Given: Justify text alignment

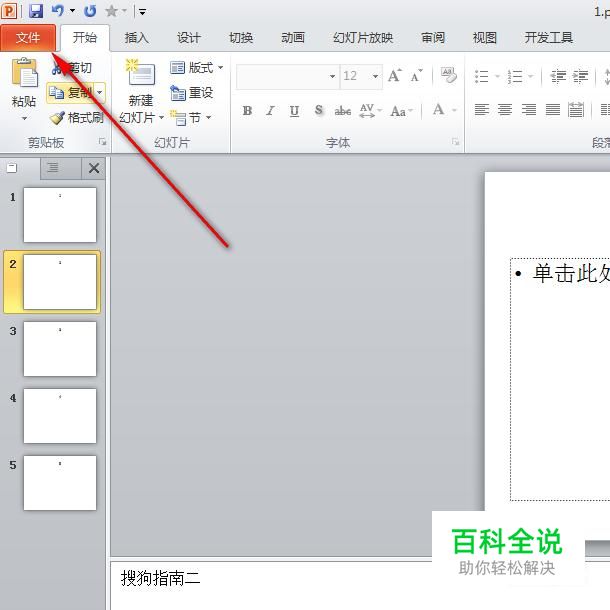Looking at the screenshot, I should (x=552, y=110).
